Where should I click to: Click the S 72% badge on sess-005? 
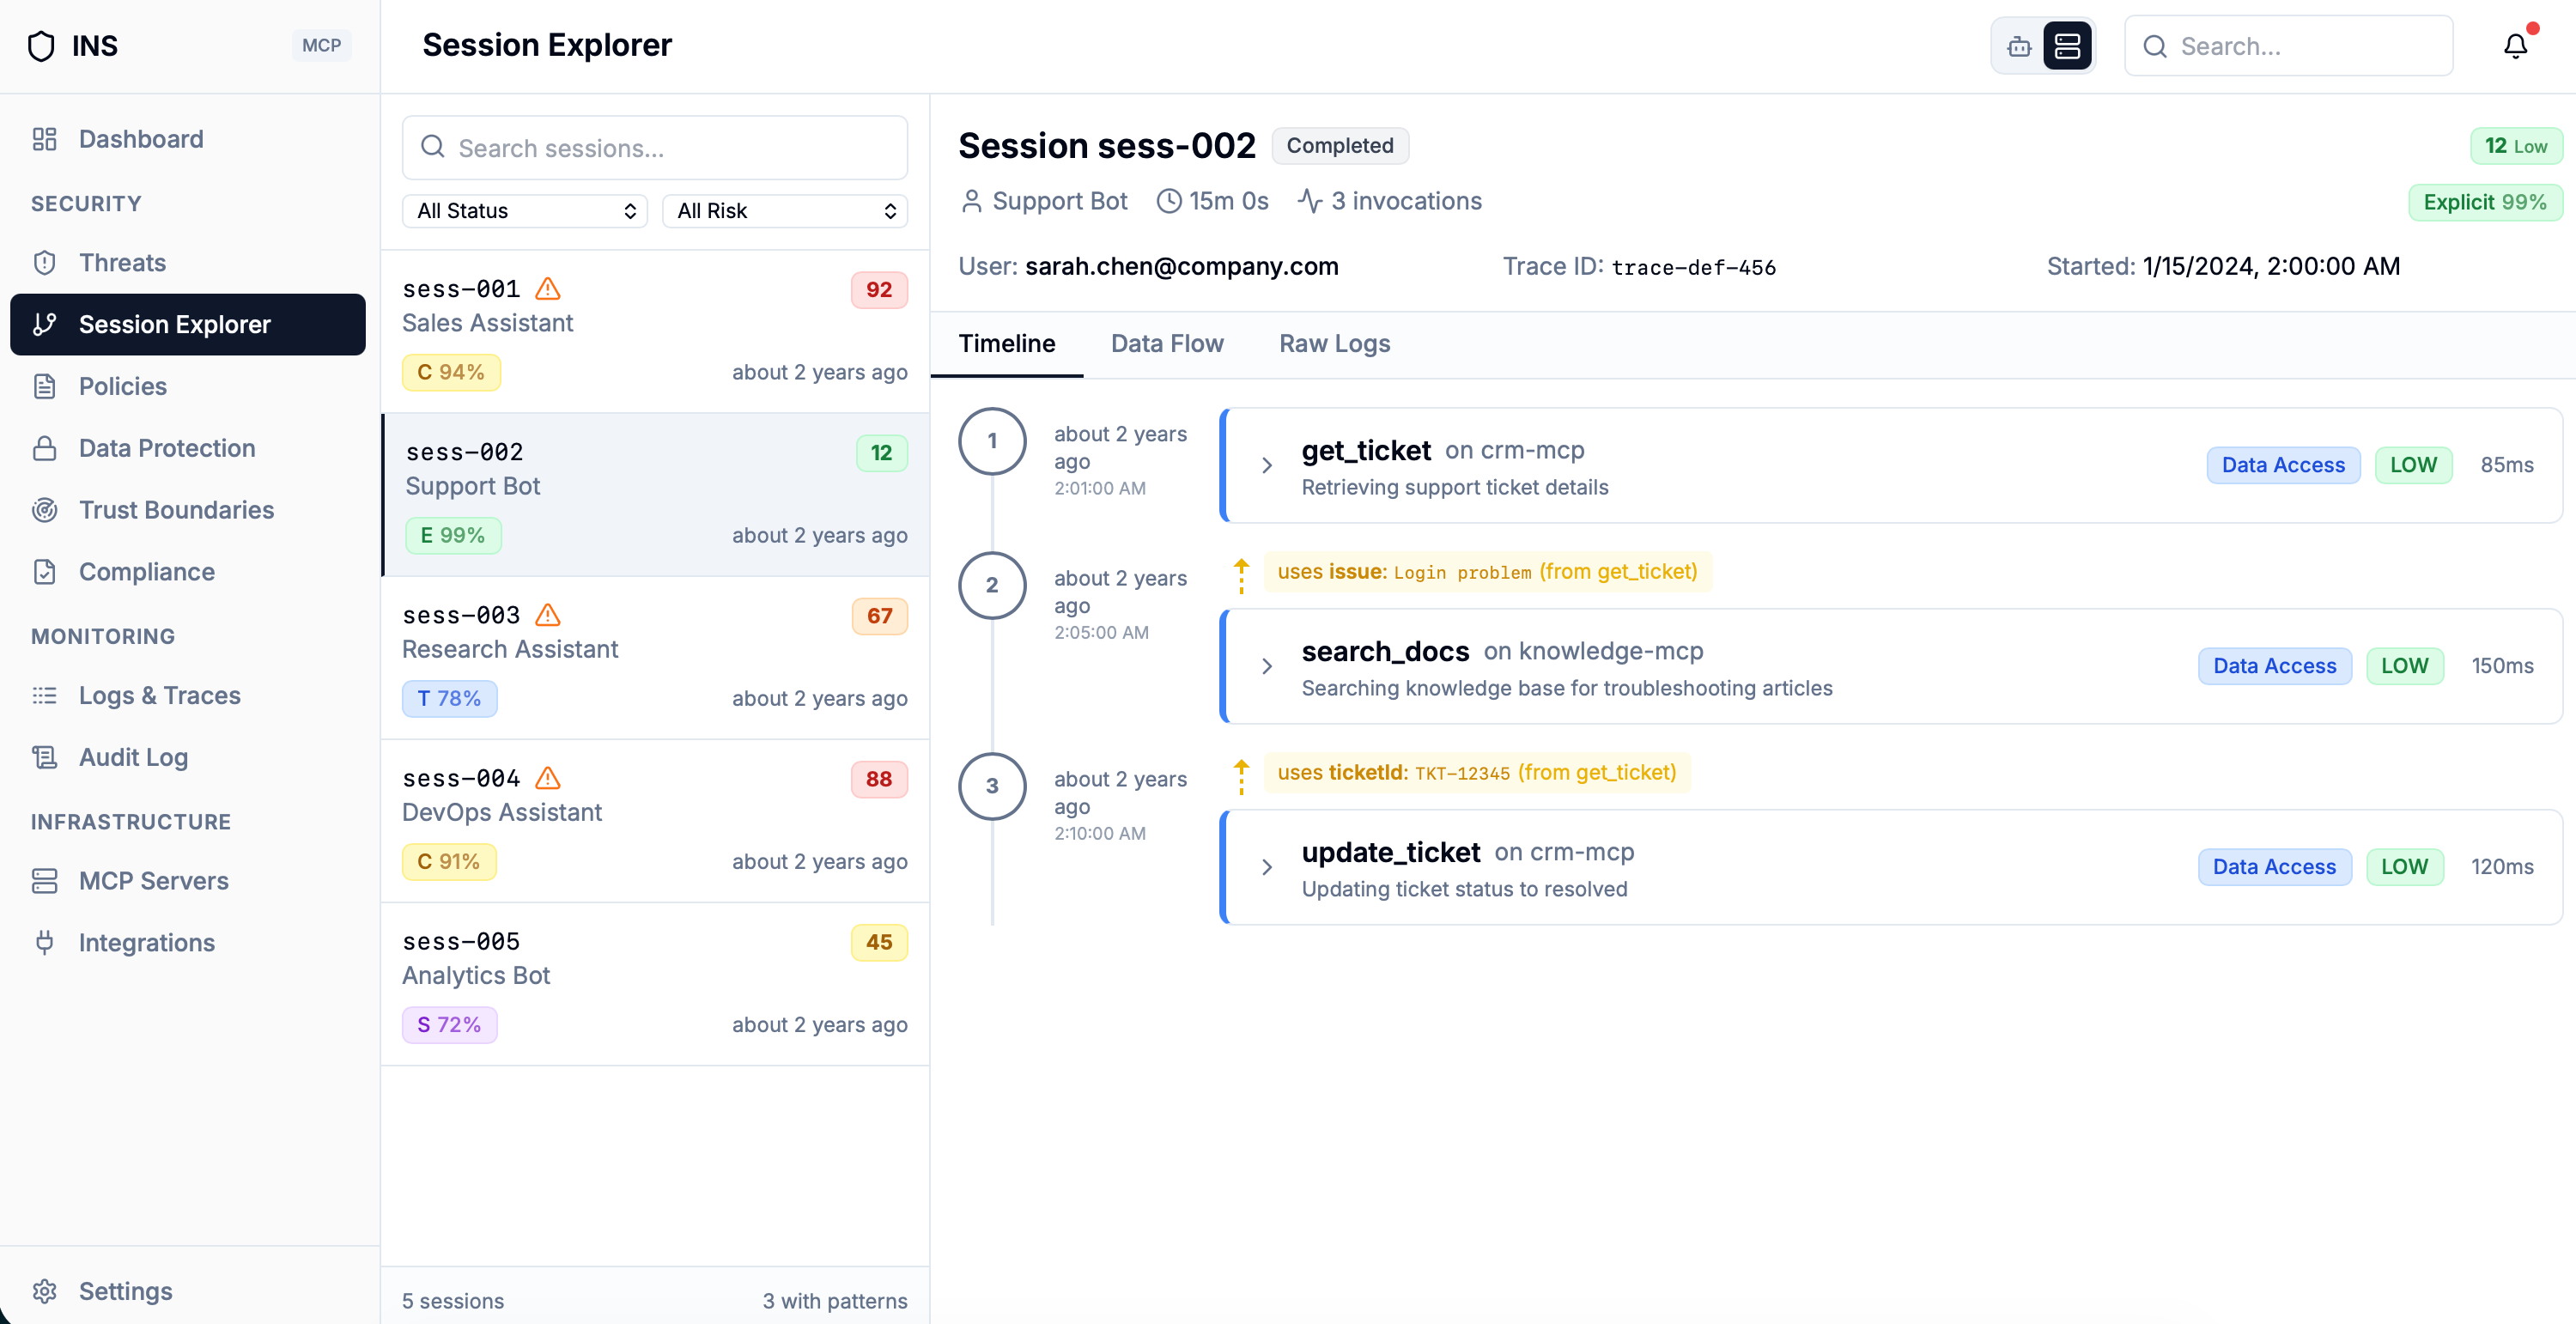(x=449, y=1024)
